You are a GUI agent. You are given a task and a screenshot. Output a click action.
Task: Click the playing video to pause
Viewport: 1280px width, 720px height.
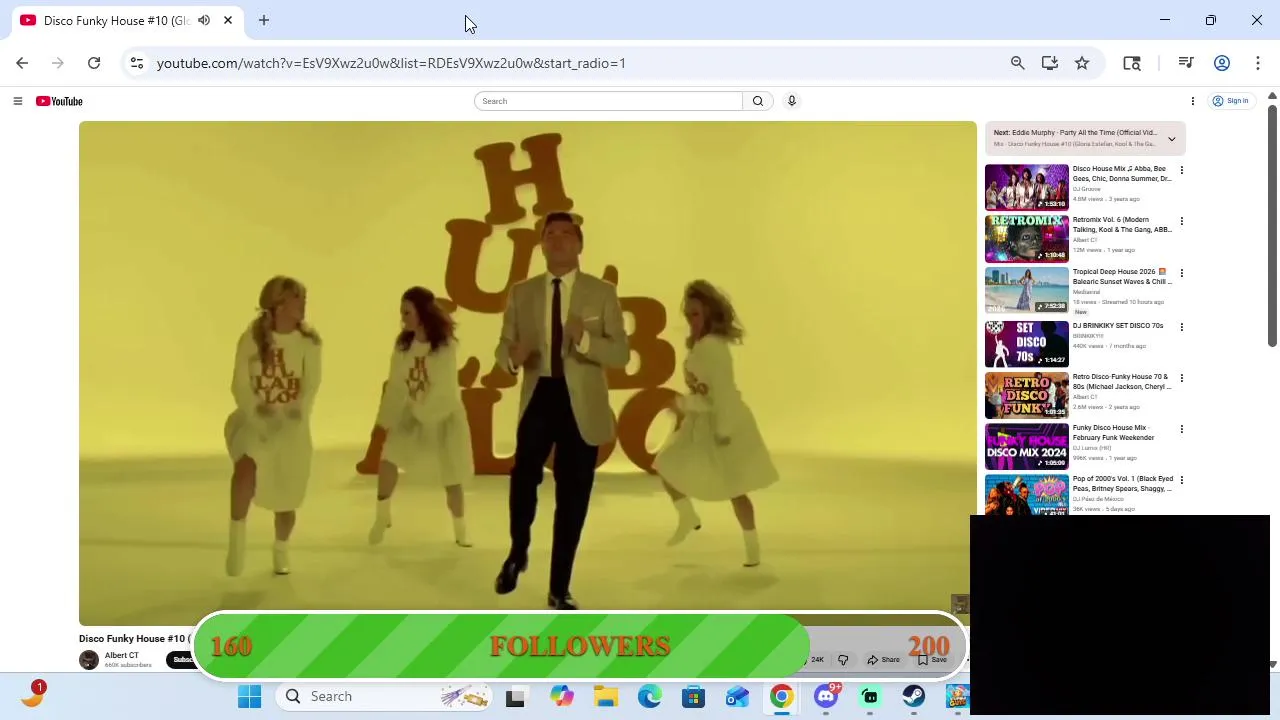(x=528, y=373)
